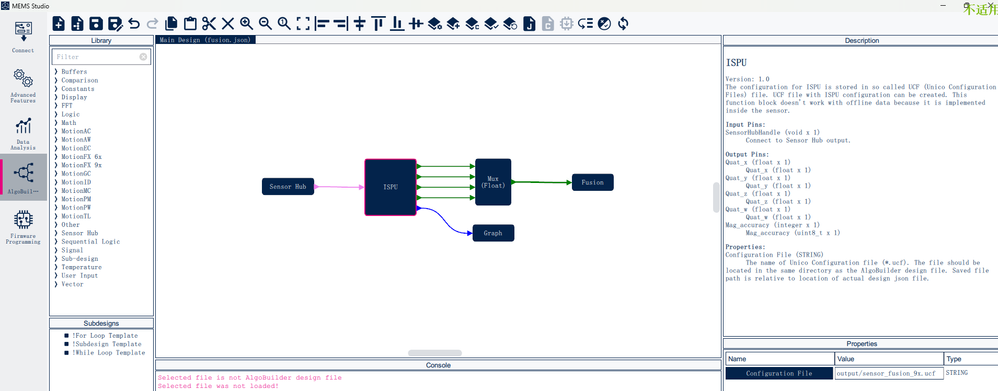Select the Mux (Float) block

click(493, 181)
